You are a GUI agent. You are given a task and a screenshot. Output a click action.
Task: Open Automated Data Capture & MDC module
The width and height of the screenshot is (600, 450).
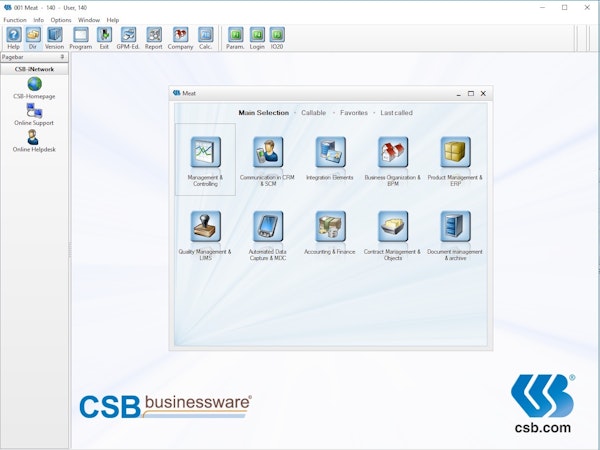point(268,235)
